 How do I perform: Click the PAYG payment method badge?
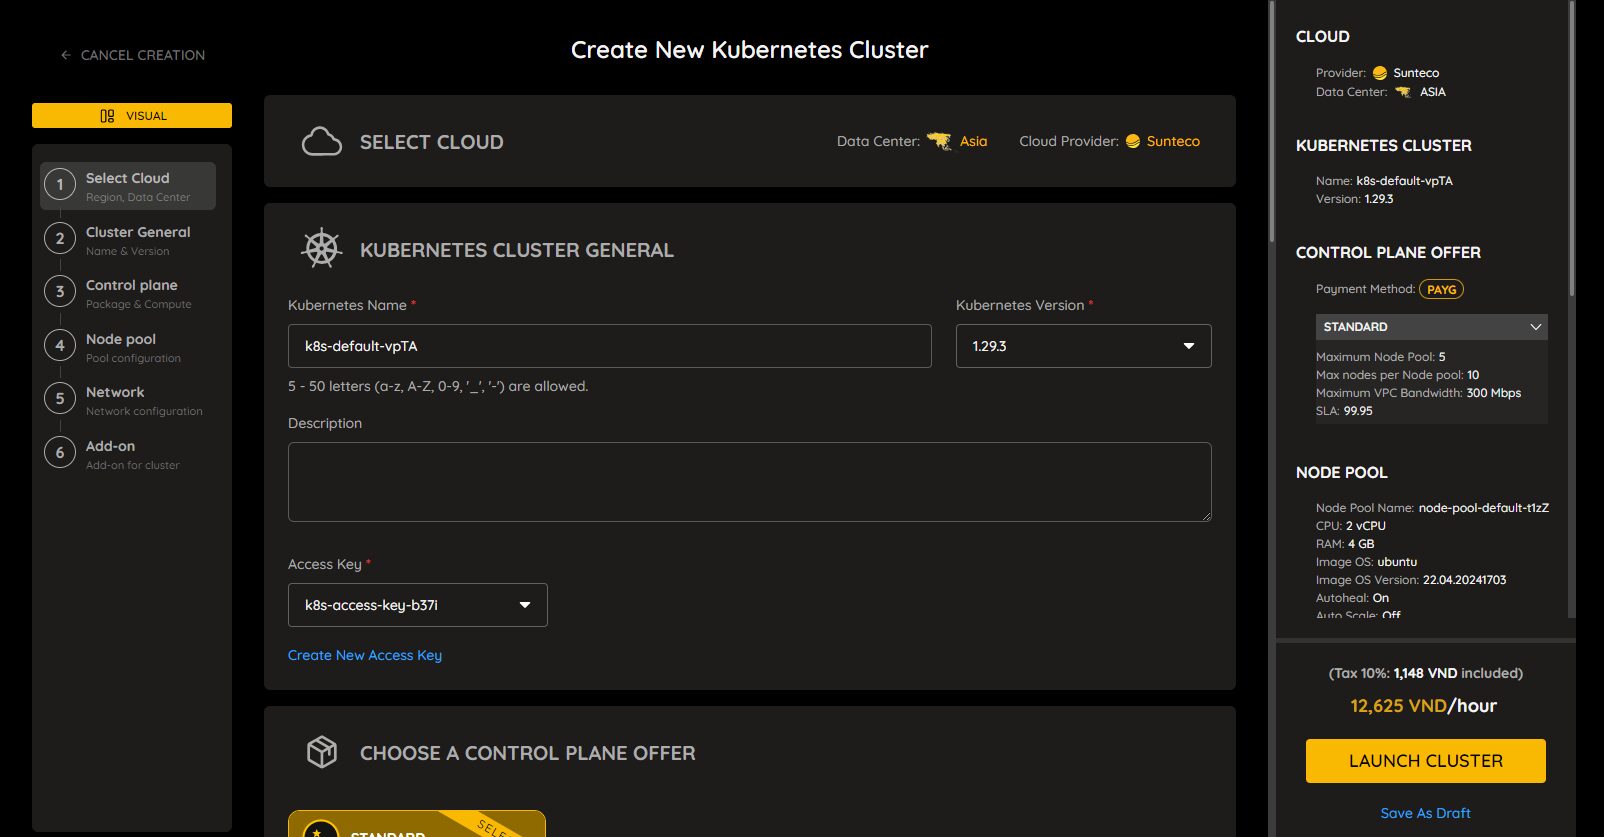click(x=1441, y=289)
